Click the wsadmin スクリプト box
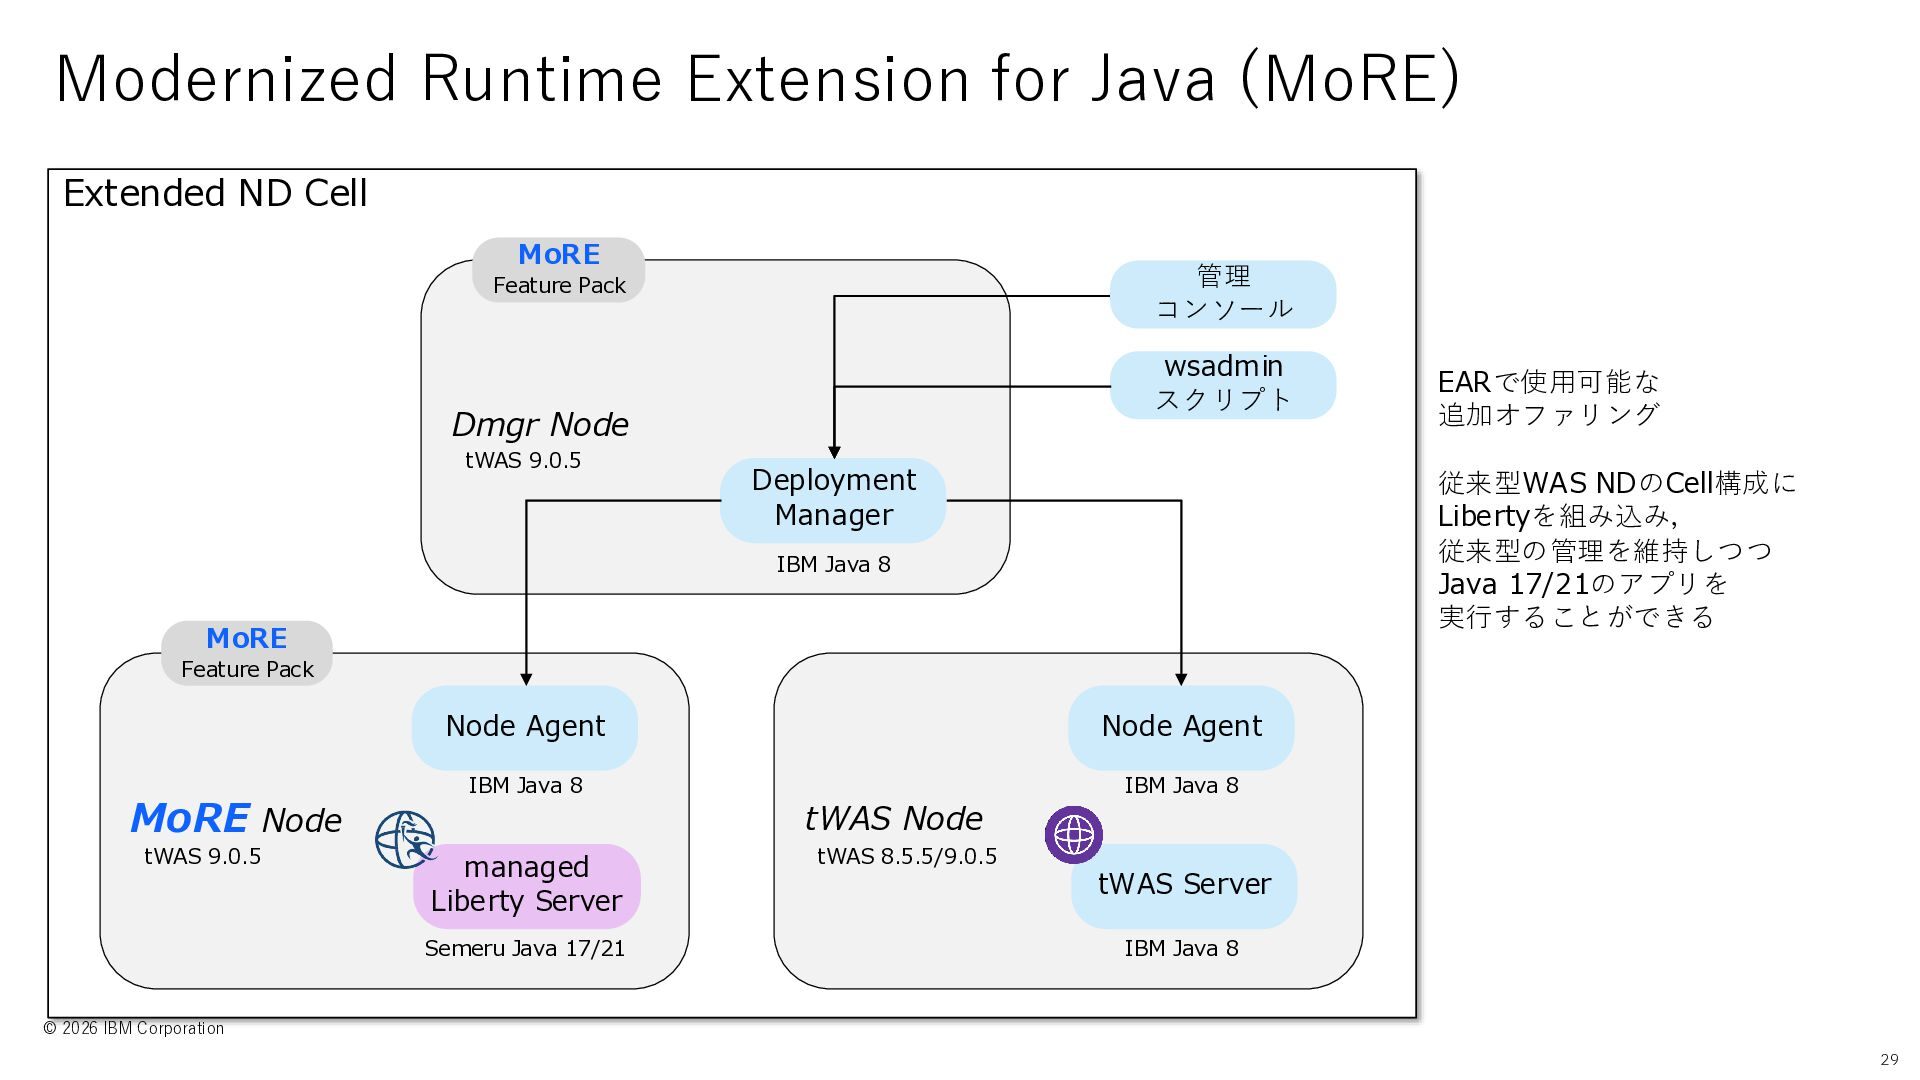 (x=1223, y=384)
